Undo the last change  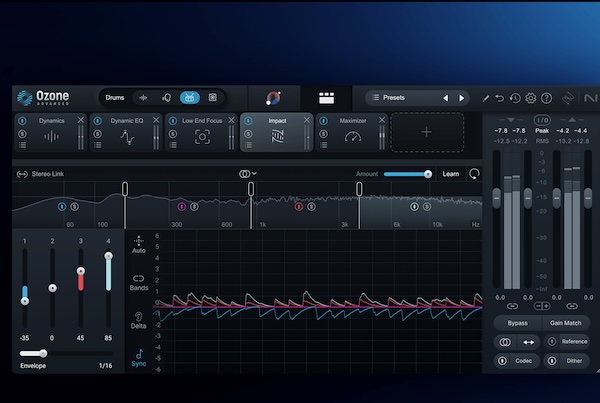tap(499, 98)
